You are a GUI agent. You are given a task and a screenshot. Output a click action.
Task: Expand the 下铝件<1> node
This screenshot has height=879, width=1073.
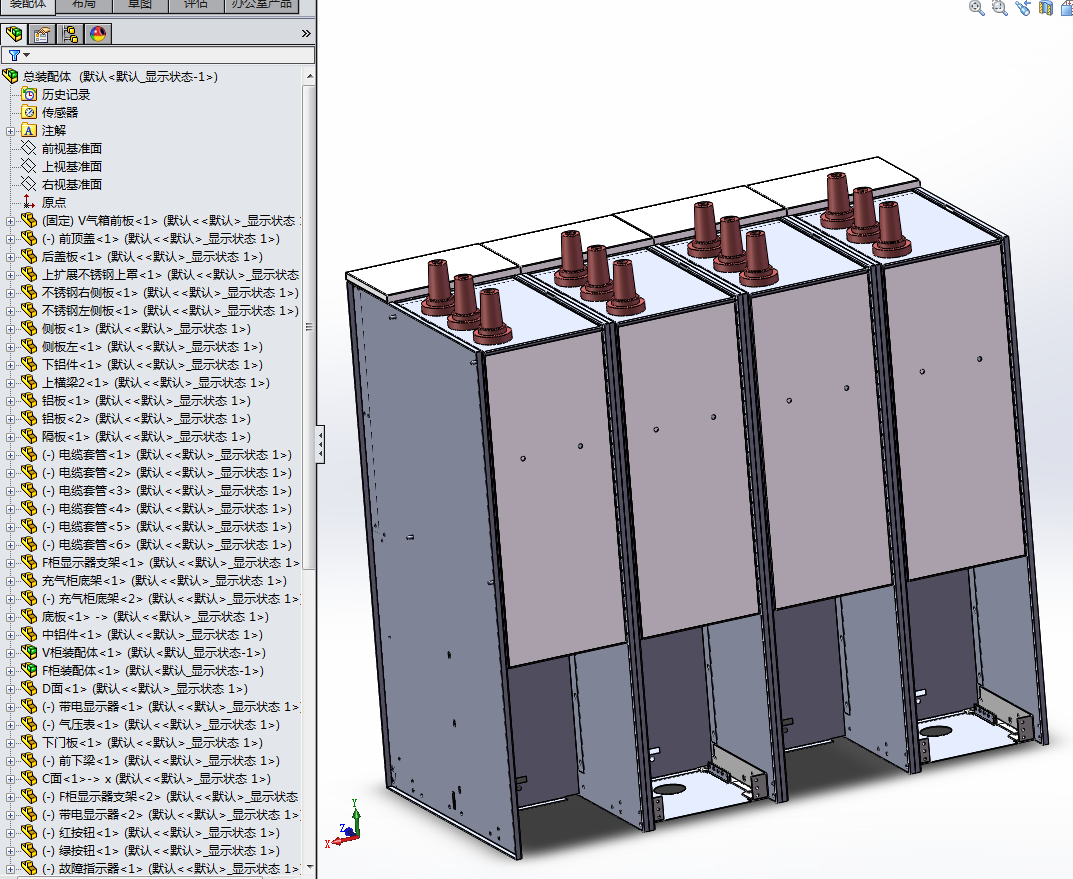[x=10, y=365]
